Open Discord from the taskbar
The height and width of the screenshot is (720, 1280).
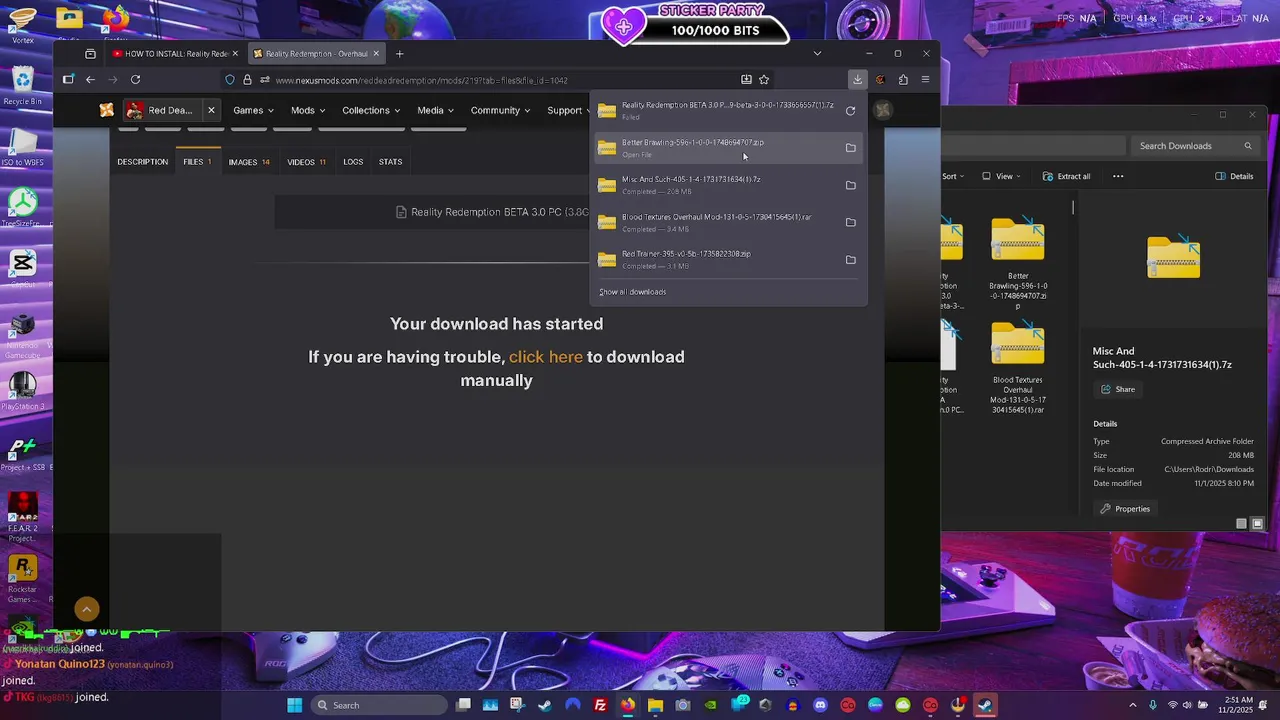point(820,705)
